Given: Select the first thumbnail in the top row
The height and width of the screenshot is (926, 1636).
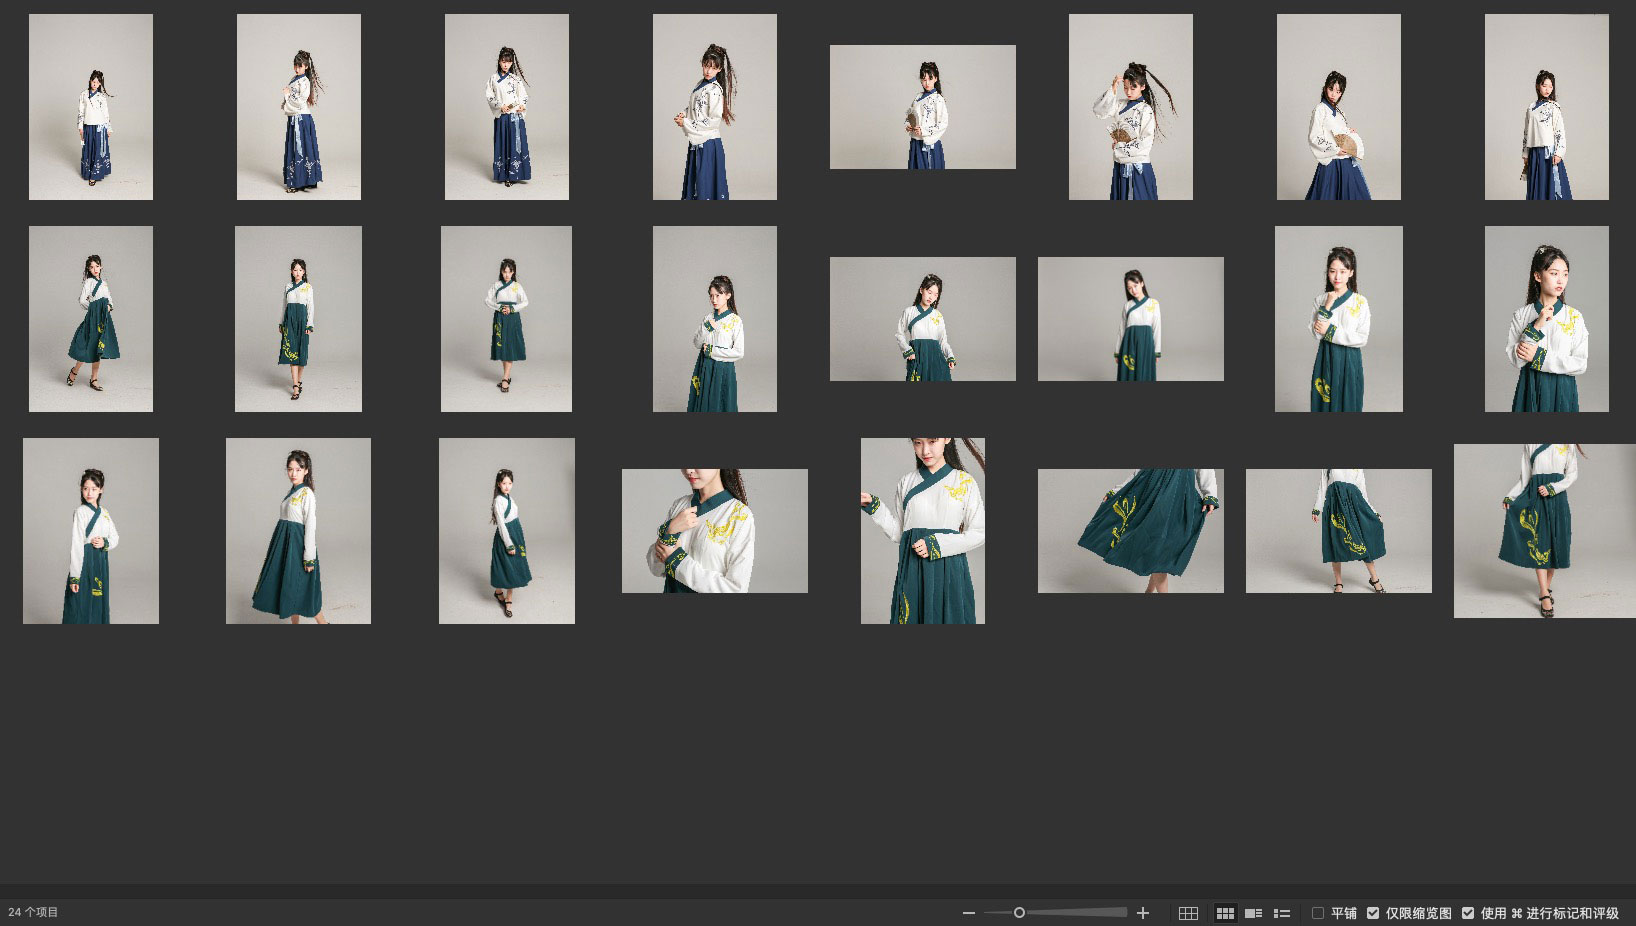Looking at the screenshot, I should [91, 107].
